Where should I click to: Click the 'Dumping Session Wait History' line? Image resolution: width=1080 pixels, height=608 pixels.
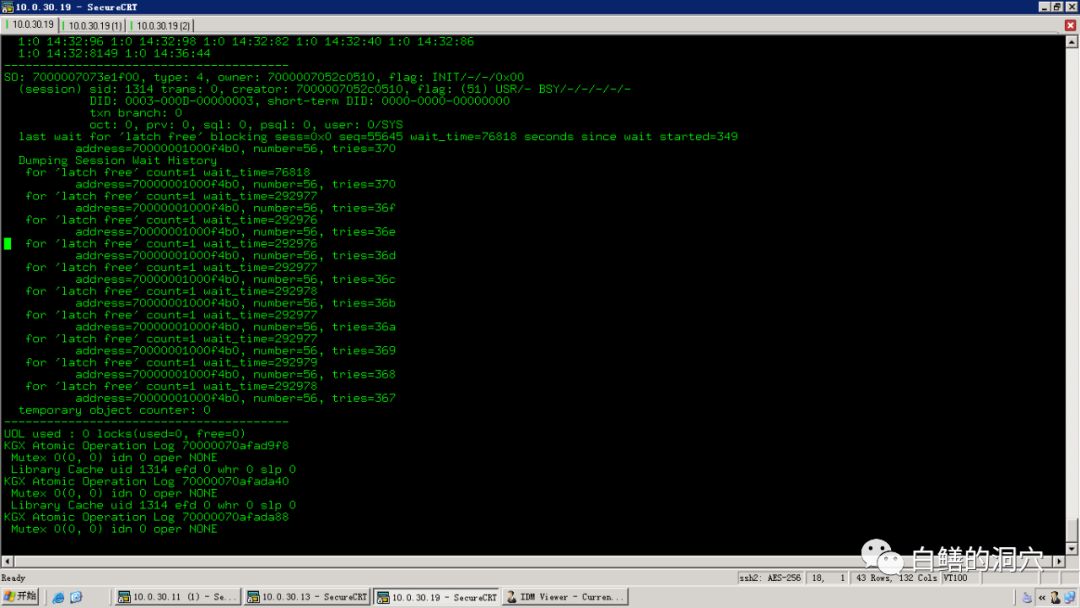click(x=117, y=160)
